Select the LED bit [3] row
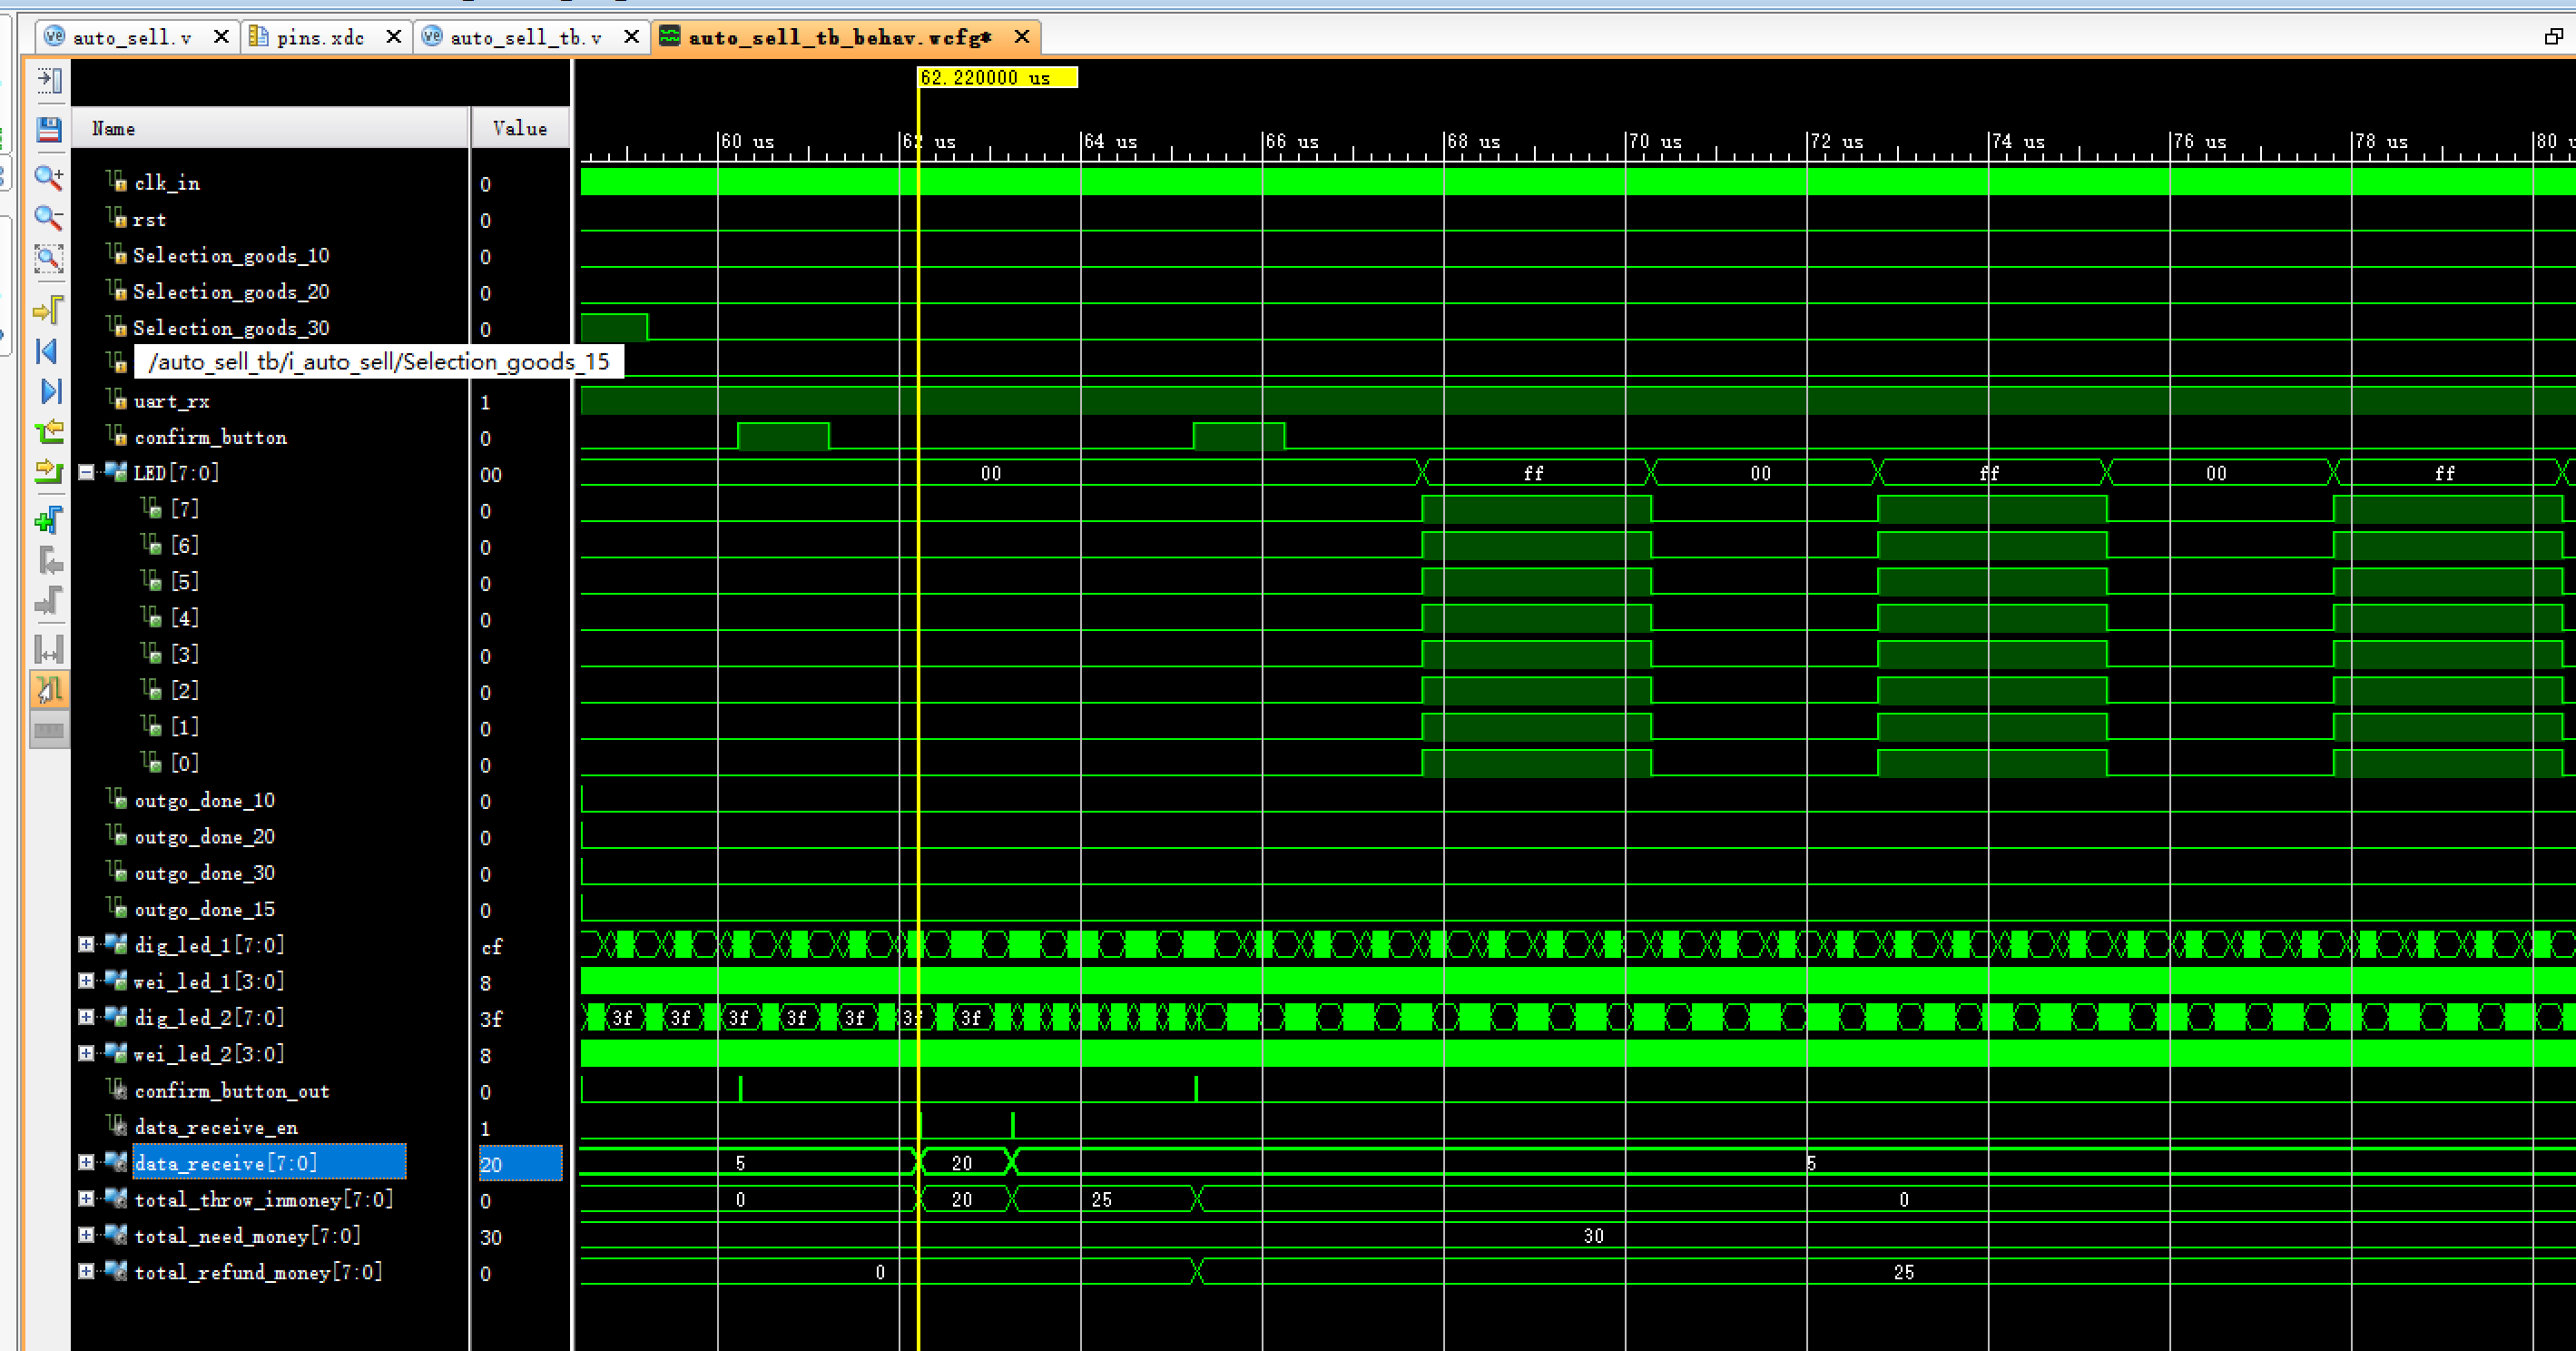Viewport: 2576px width, 1351px height. [185, 654]
